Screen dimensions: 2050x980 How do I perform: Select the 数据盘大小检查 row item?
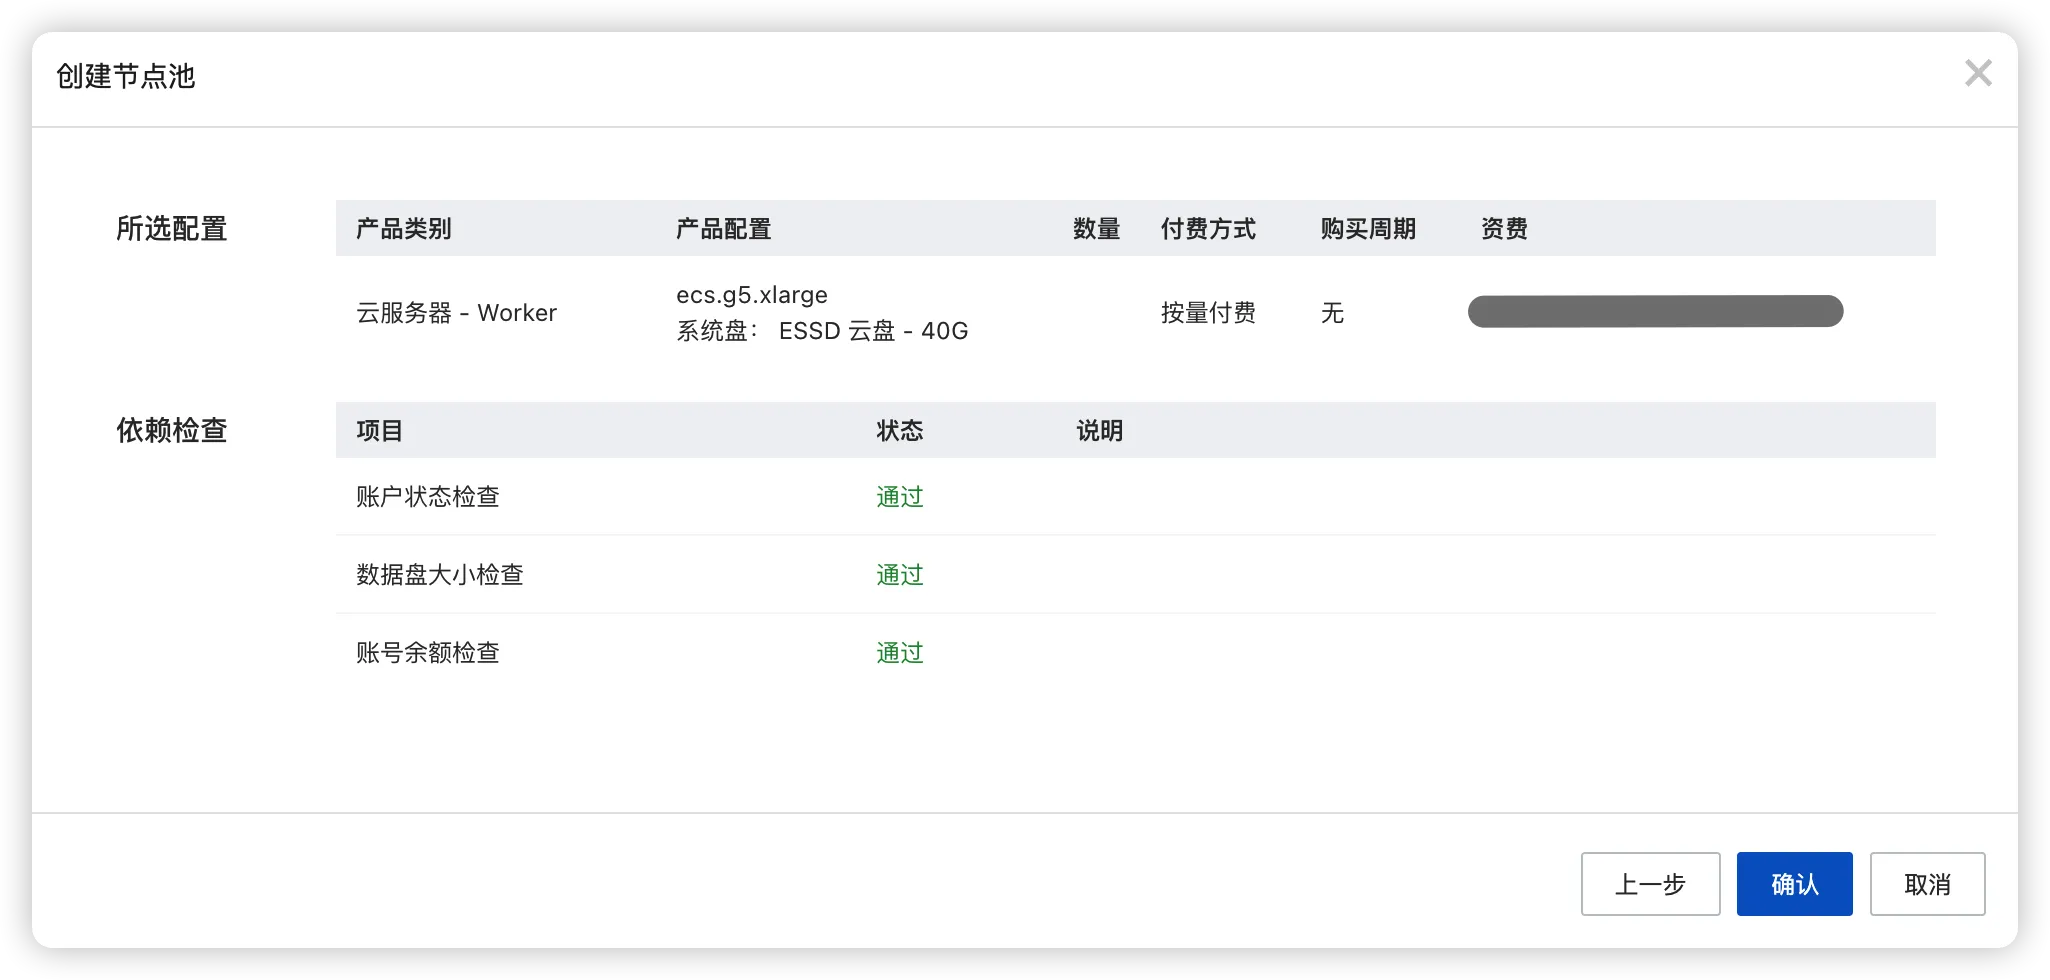pyautogui.click(x=440, y=575)
